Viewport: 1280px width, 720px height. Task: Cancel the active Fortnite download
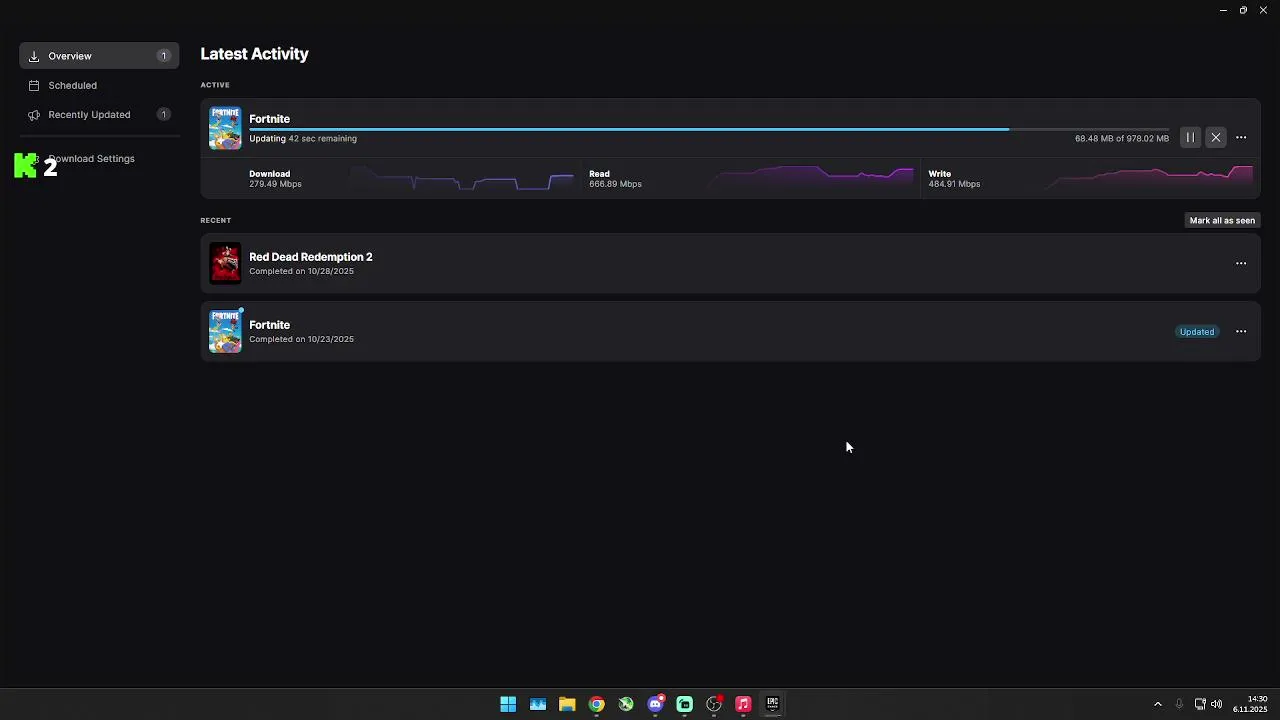[x=1216, y=138]
